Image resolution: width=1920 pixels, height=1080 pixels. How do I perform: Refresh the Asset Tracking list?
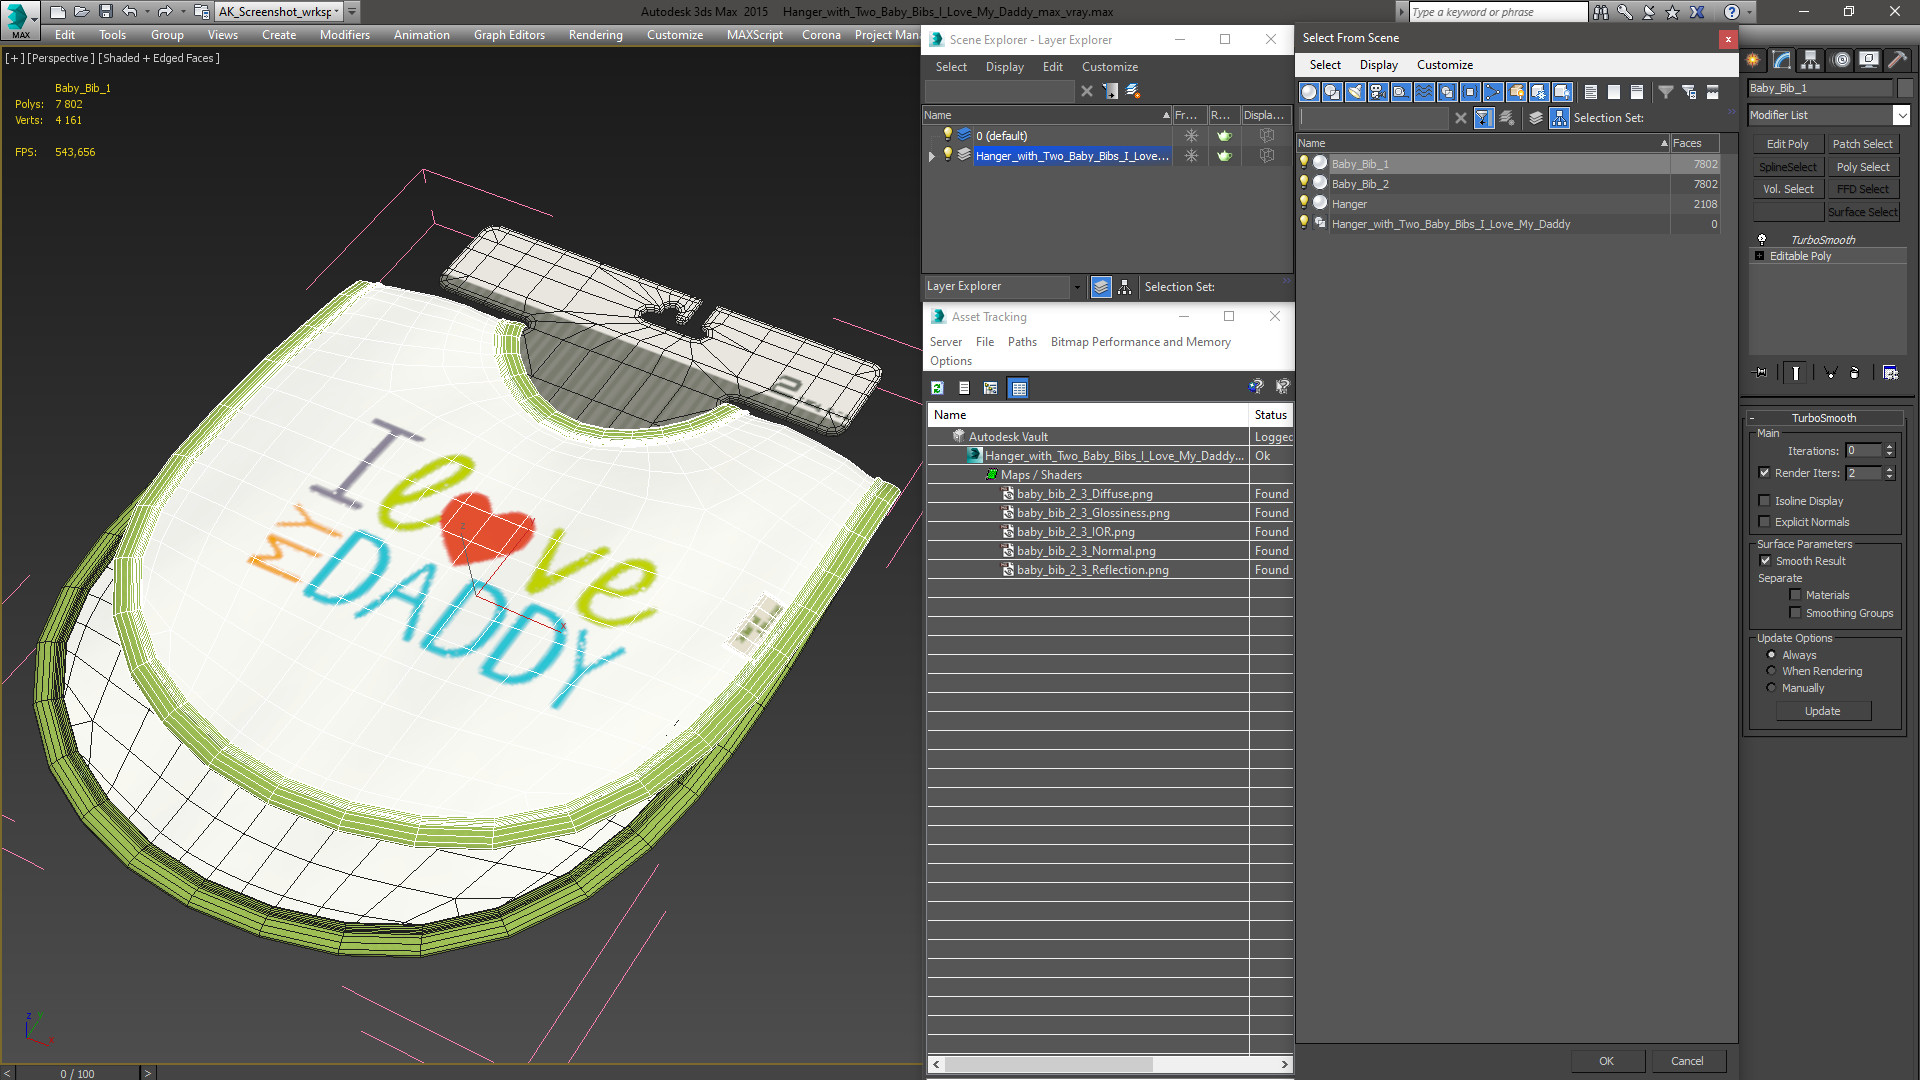(x=937, y=388)
